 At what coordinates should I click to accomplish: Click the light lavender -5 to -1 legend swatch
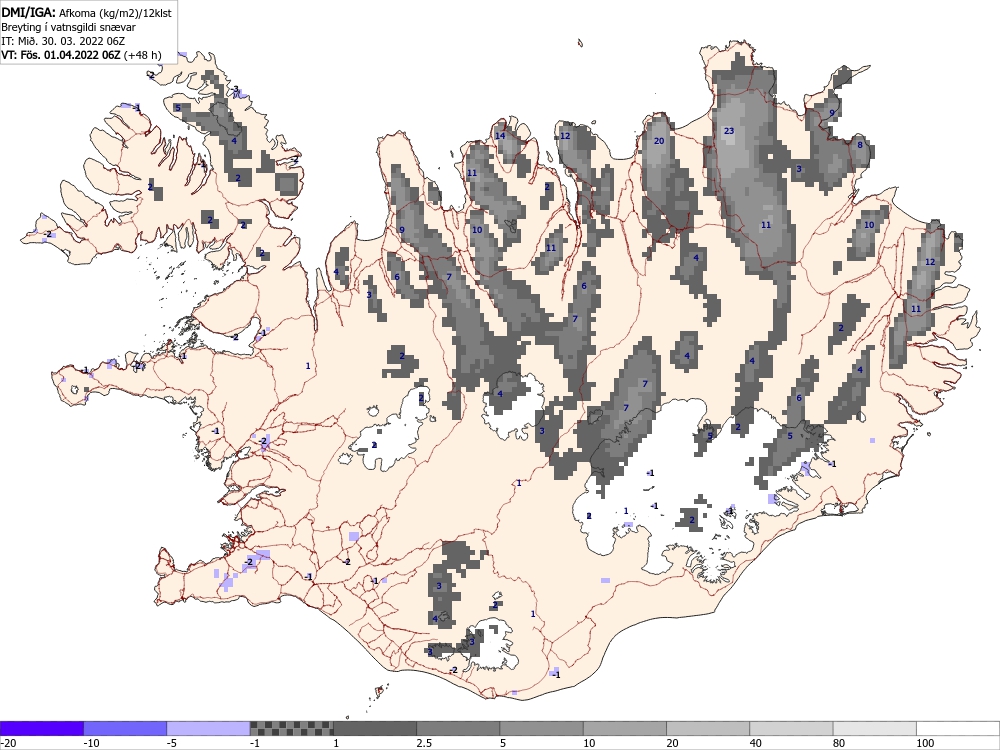pyautogui.click(x=209, y=728)
